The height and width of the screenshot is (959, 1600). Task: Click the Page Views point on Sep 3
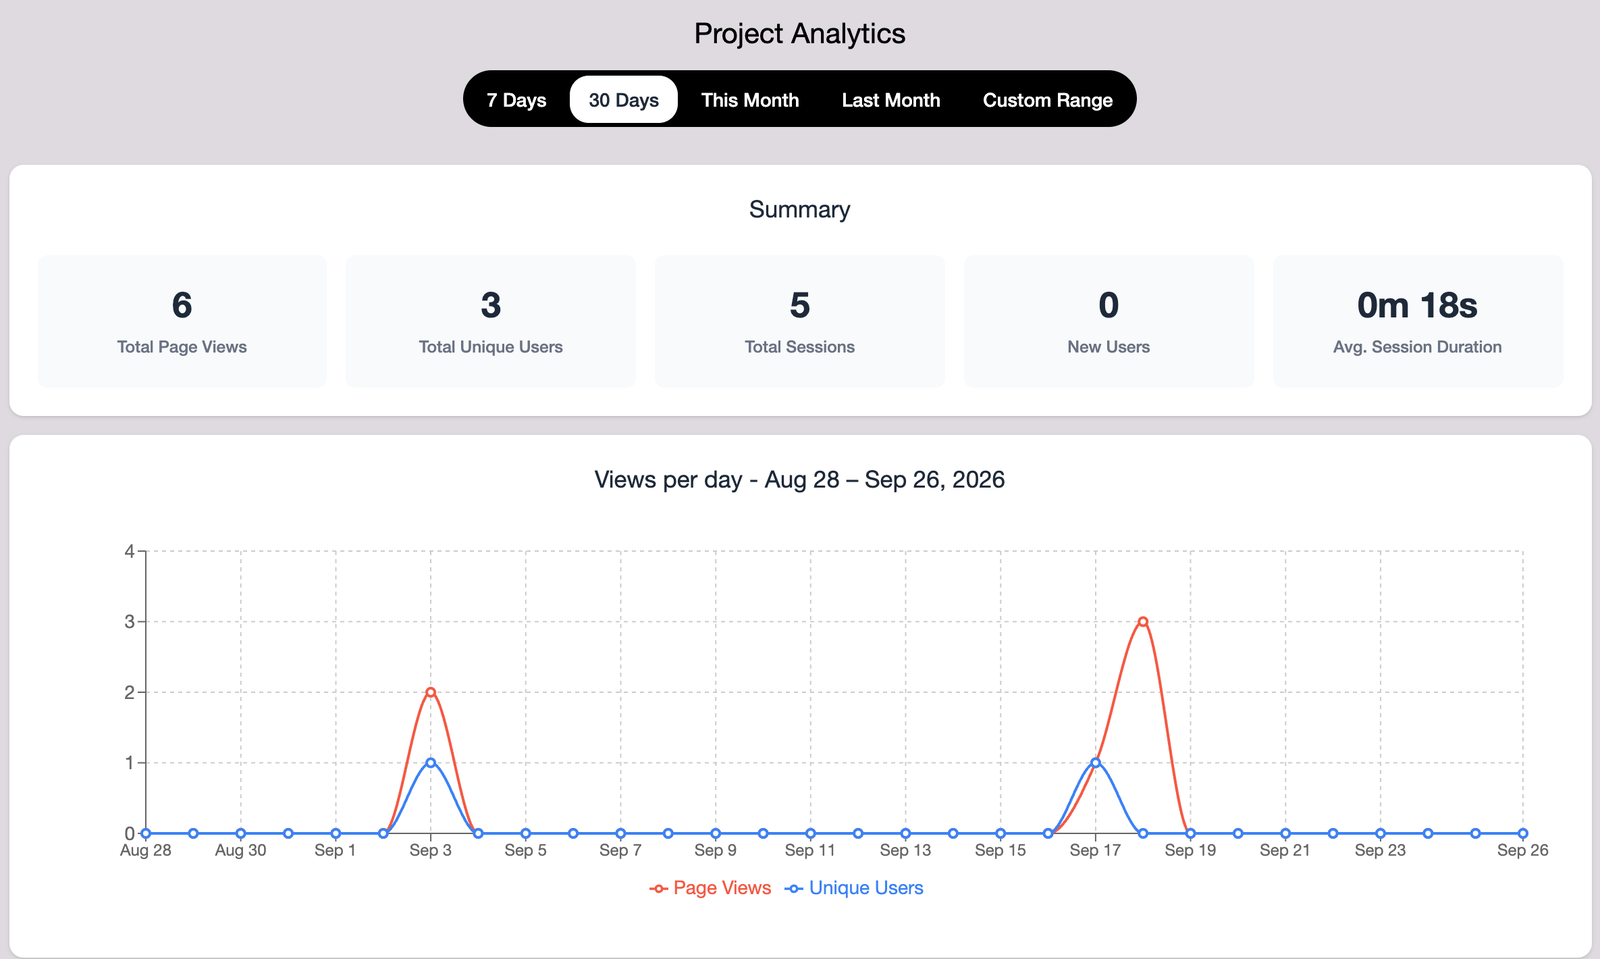431,692
